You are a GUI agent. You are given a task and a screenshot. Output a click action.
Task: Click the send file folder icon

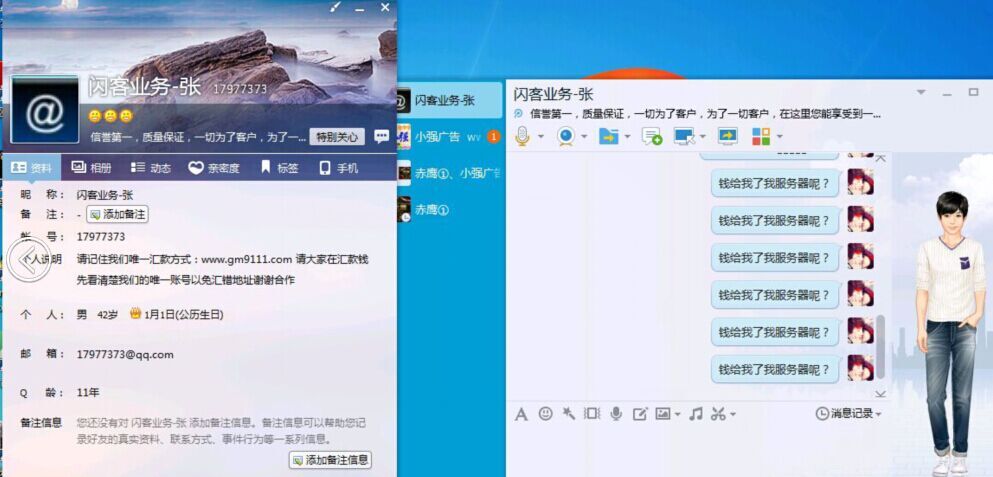[x=608, y=136]
